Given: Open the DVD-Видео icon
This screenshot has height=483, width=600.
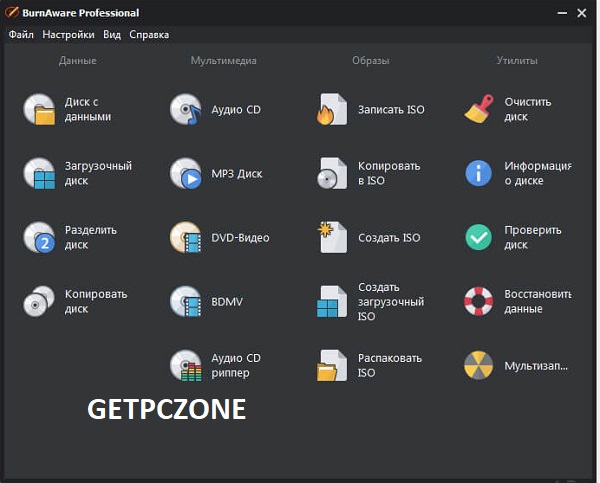Looking at the screenshot, I should tap(186, 237).
